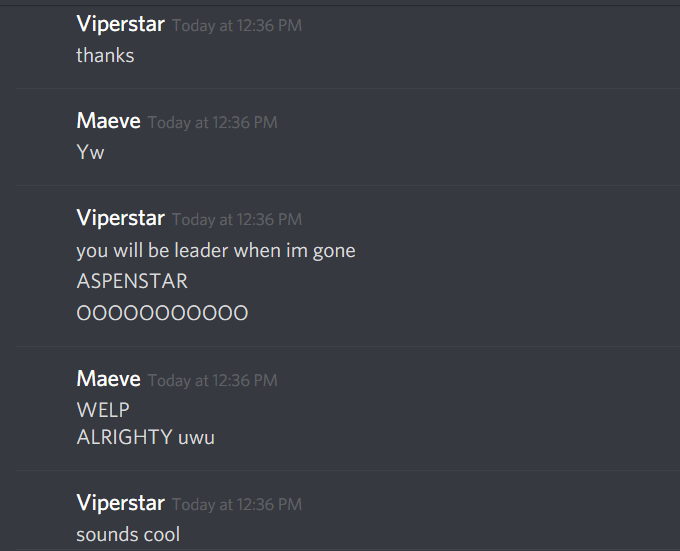The image size is (680, 551).
Task: Click the Maeve username above 'Yw'
Action: [108, 121]
